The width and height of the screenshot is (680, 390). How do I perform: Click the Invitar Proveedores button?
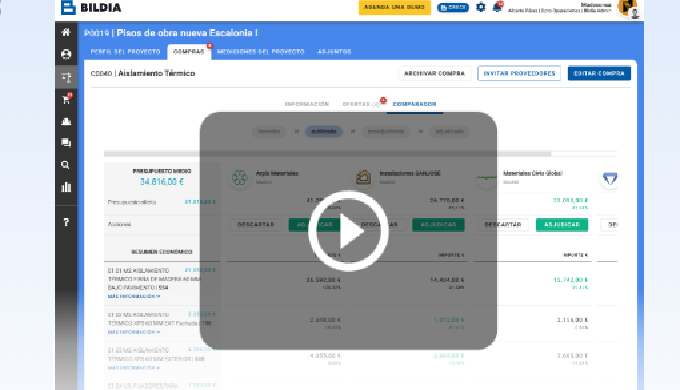pyautogui.click(x=519, y=73)
